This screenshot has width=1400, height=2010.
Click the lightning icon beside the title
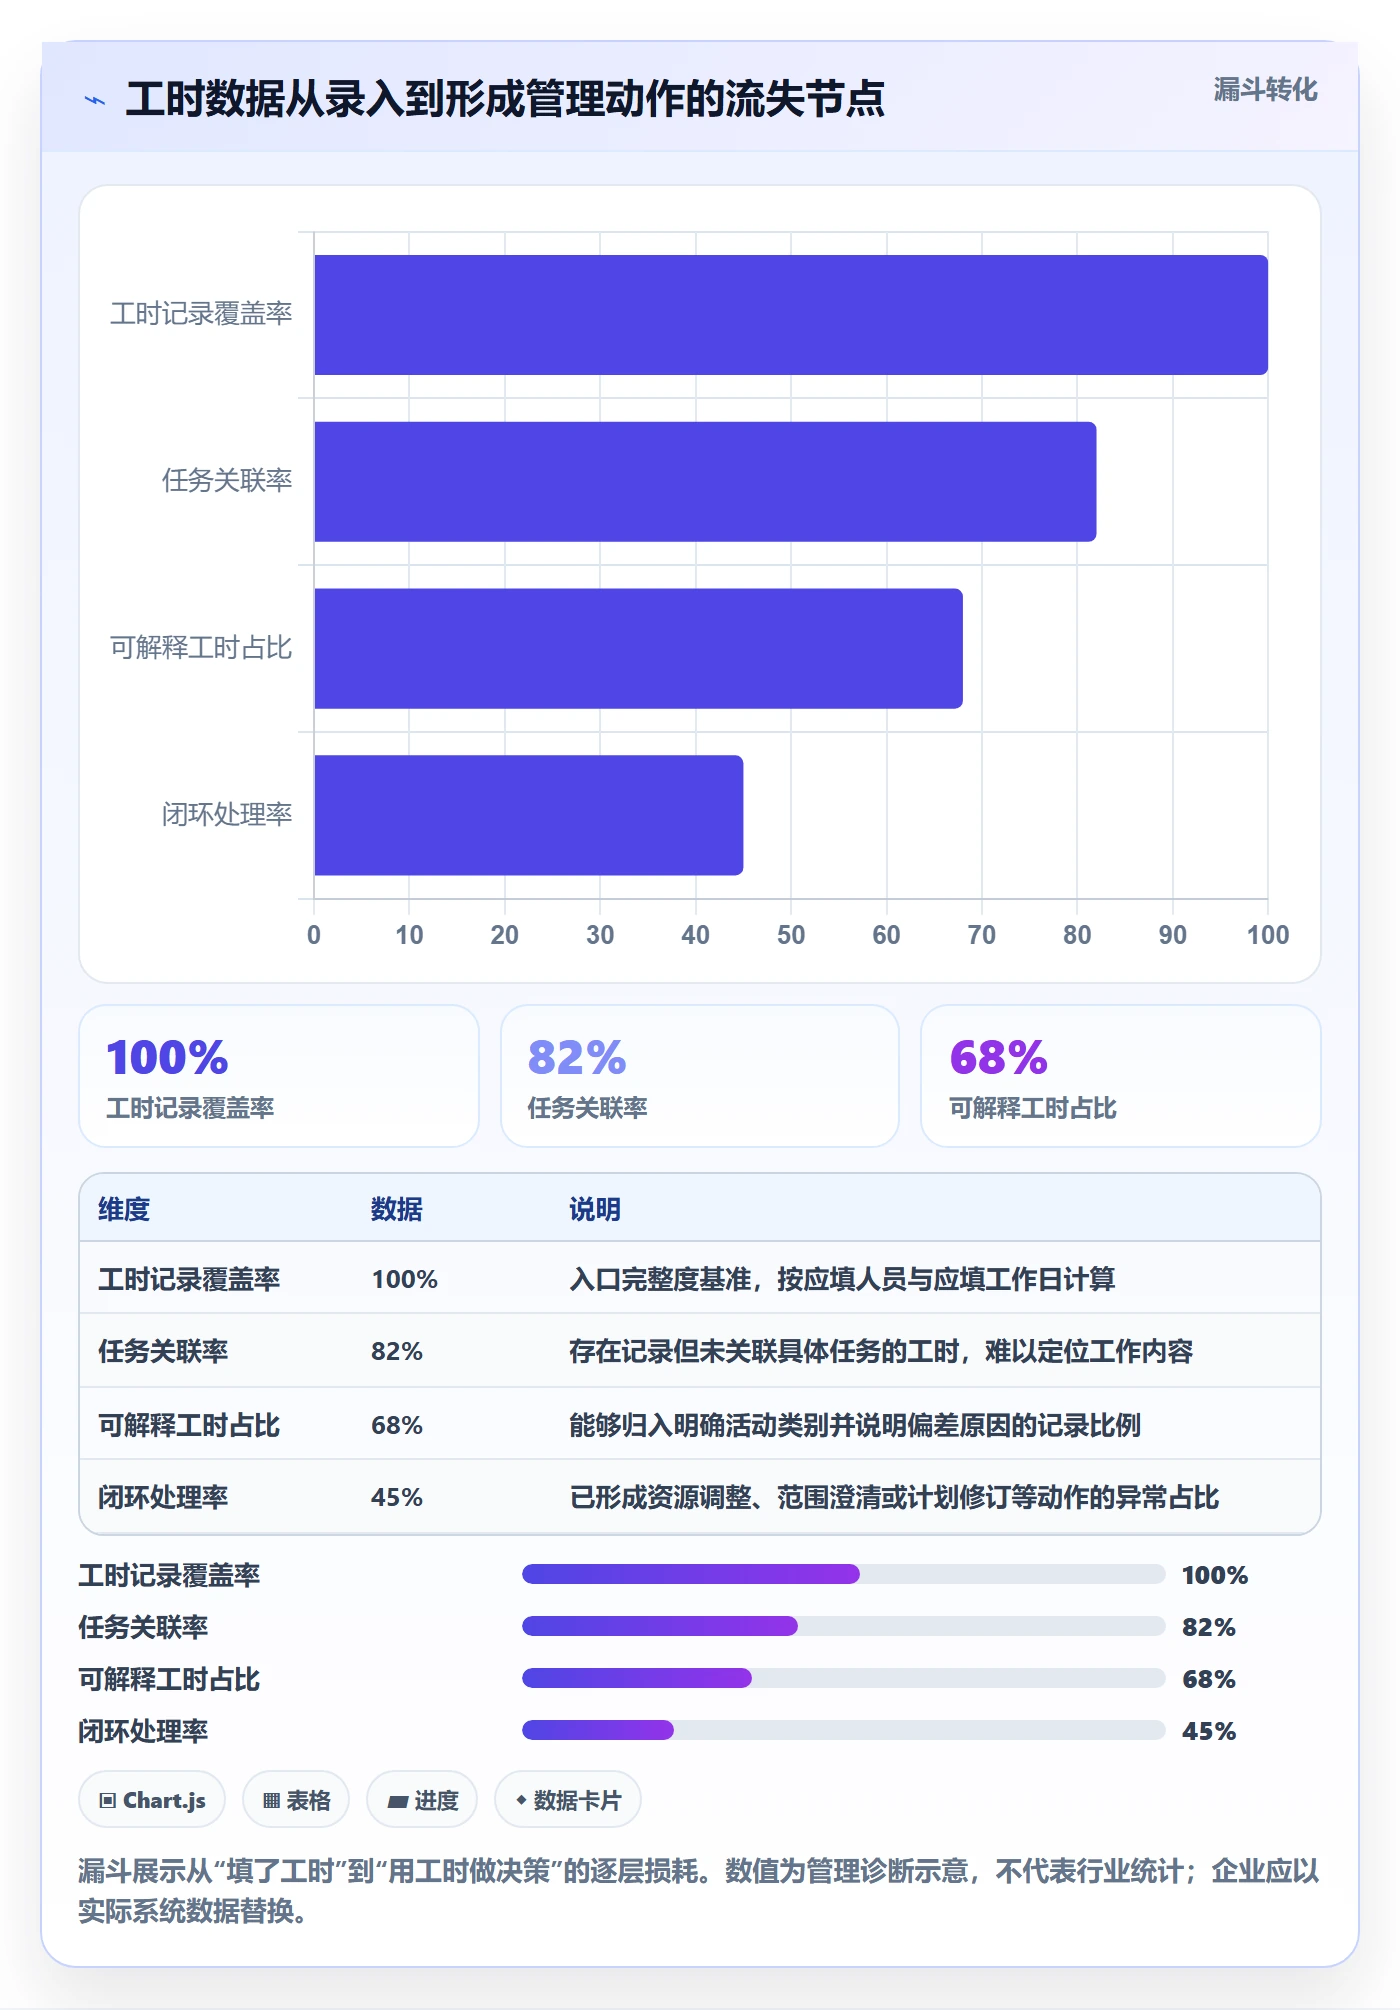(95, 100)
